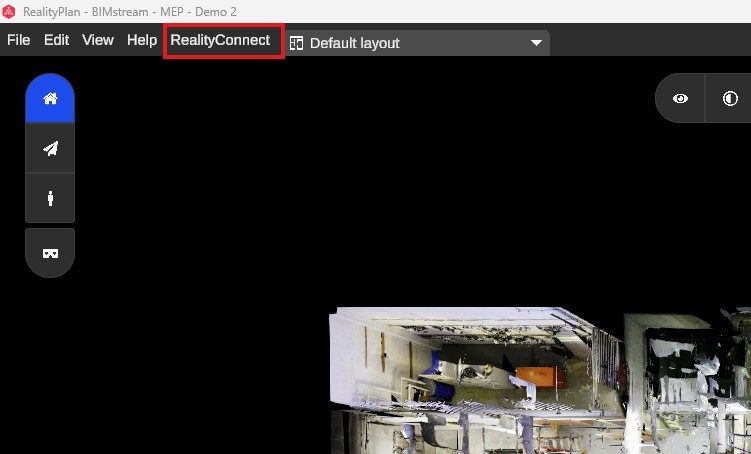Image resolution: width=751 pixels, height=454 pixels.
Task: Select the Home view mode button
Action: coord(50,98)
